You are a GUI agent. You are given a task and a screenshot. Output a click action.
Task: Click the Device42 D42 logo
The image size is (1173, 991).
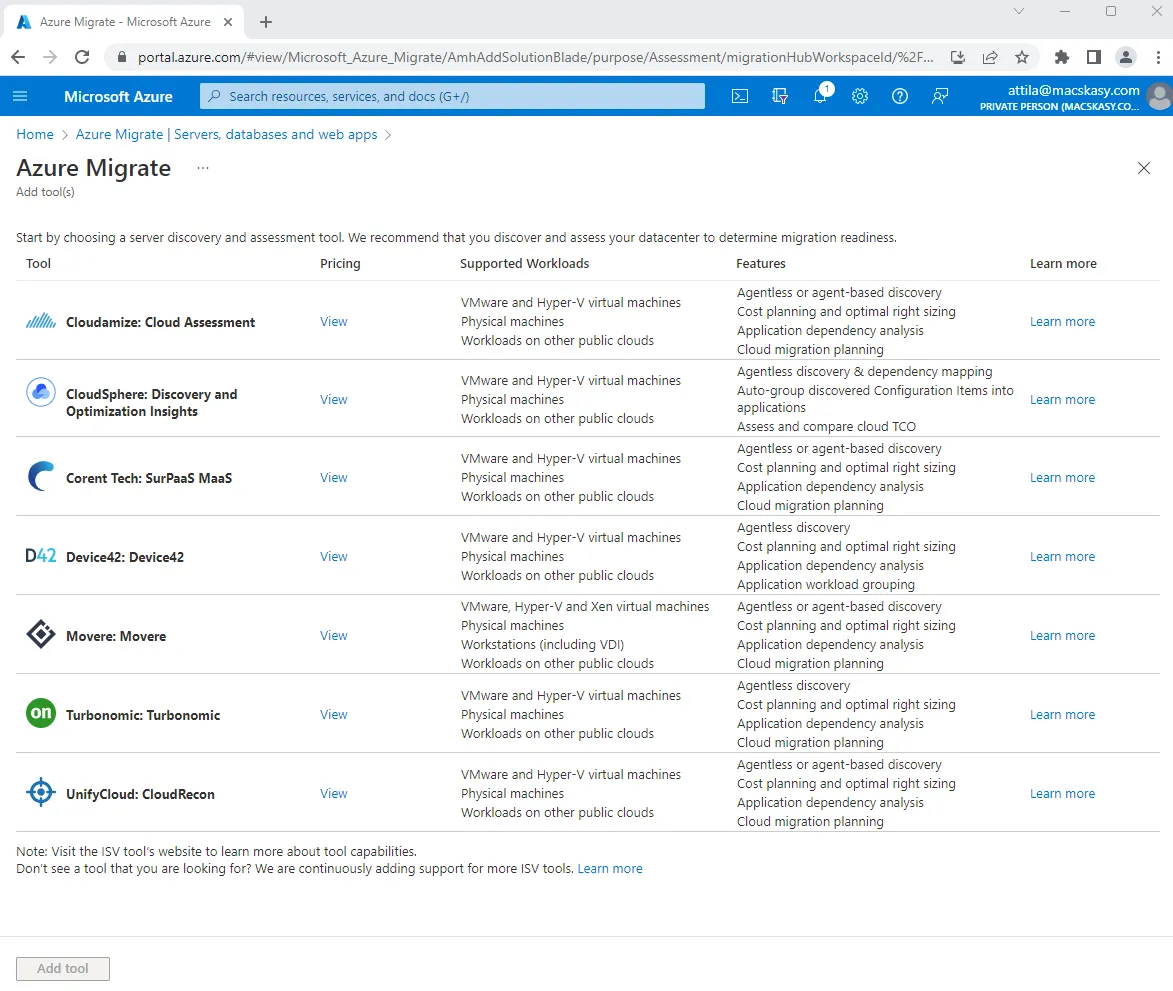pyautogui.click(x=41, y=556)
